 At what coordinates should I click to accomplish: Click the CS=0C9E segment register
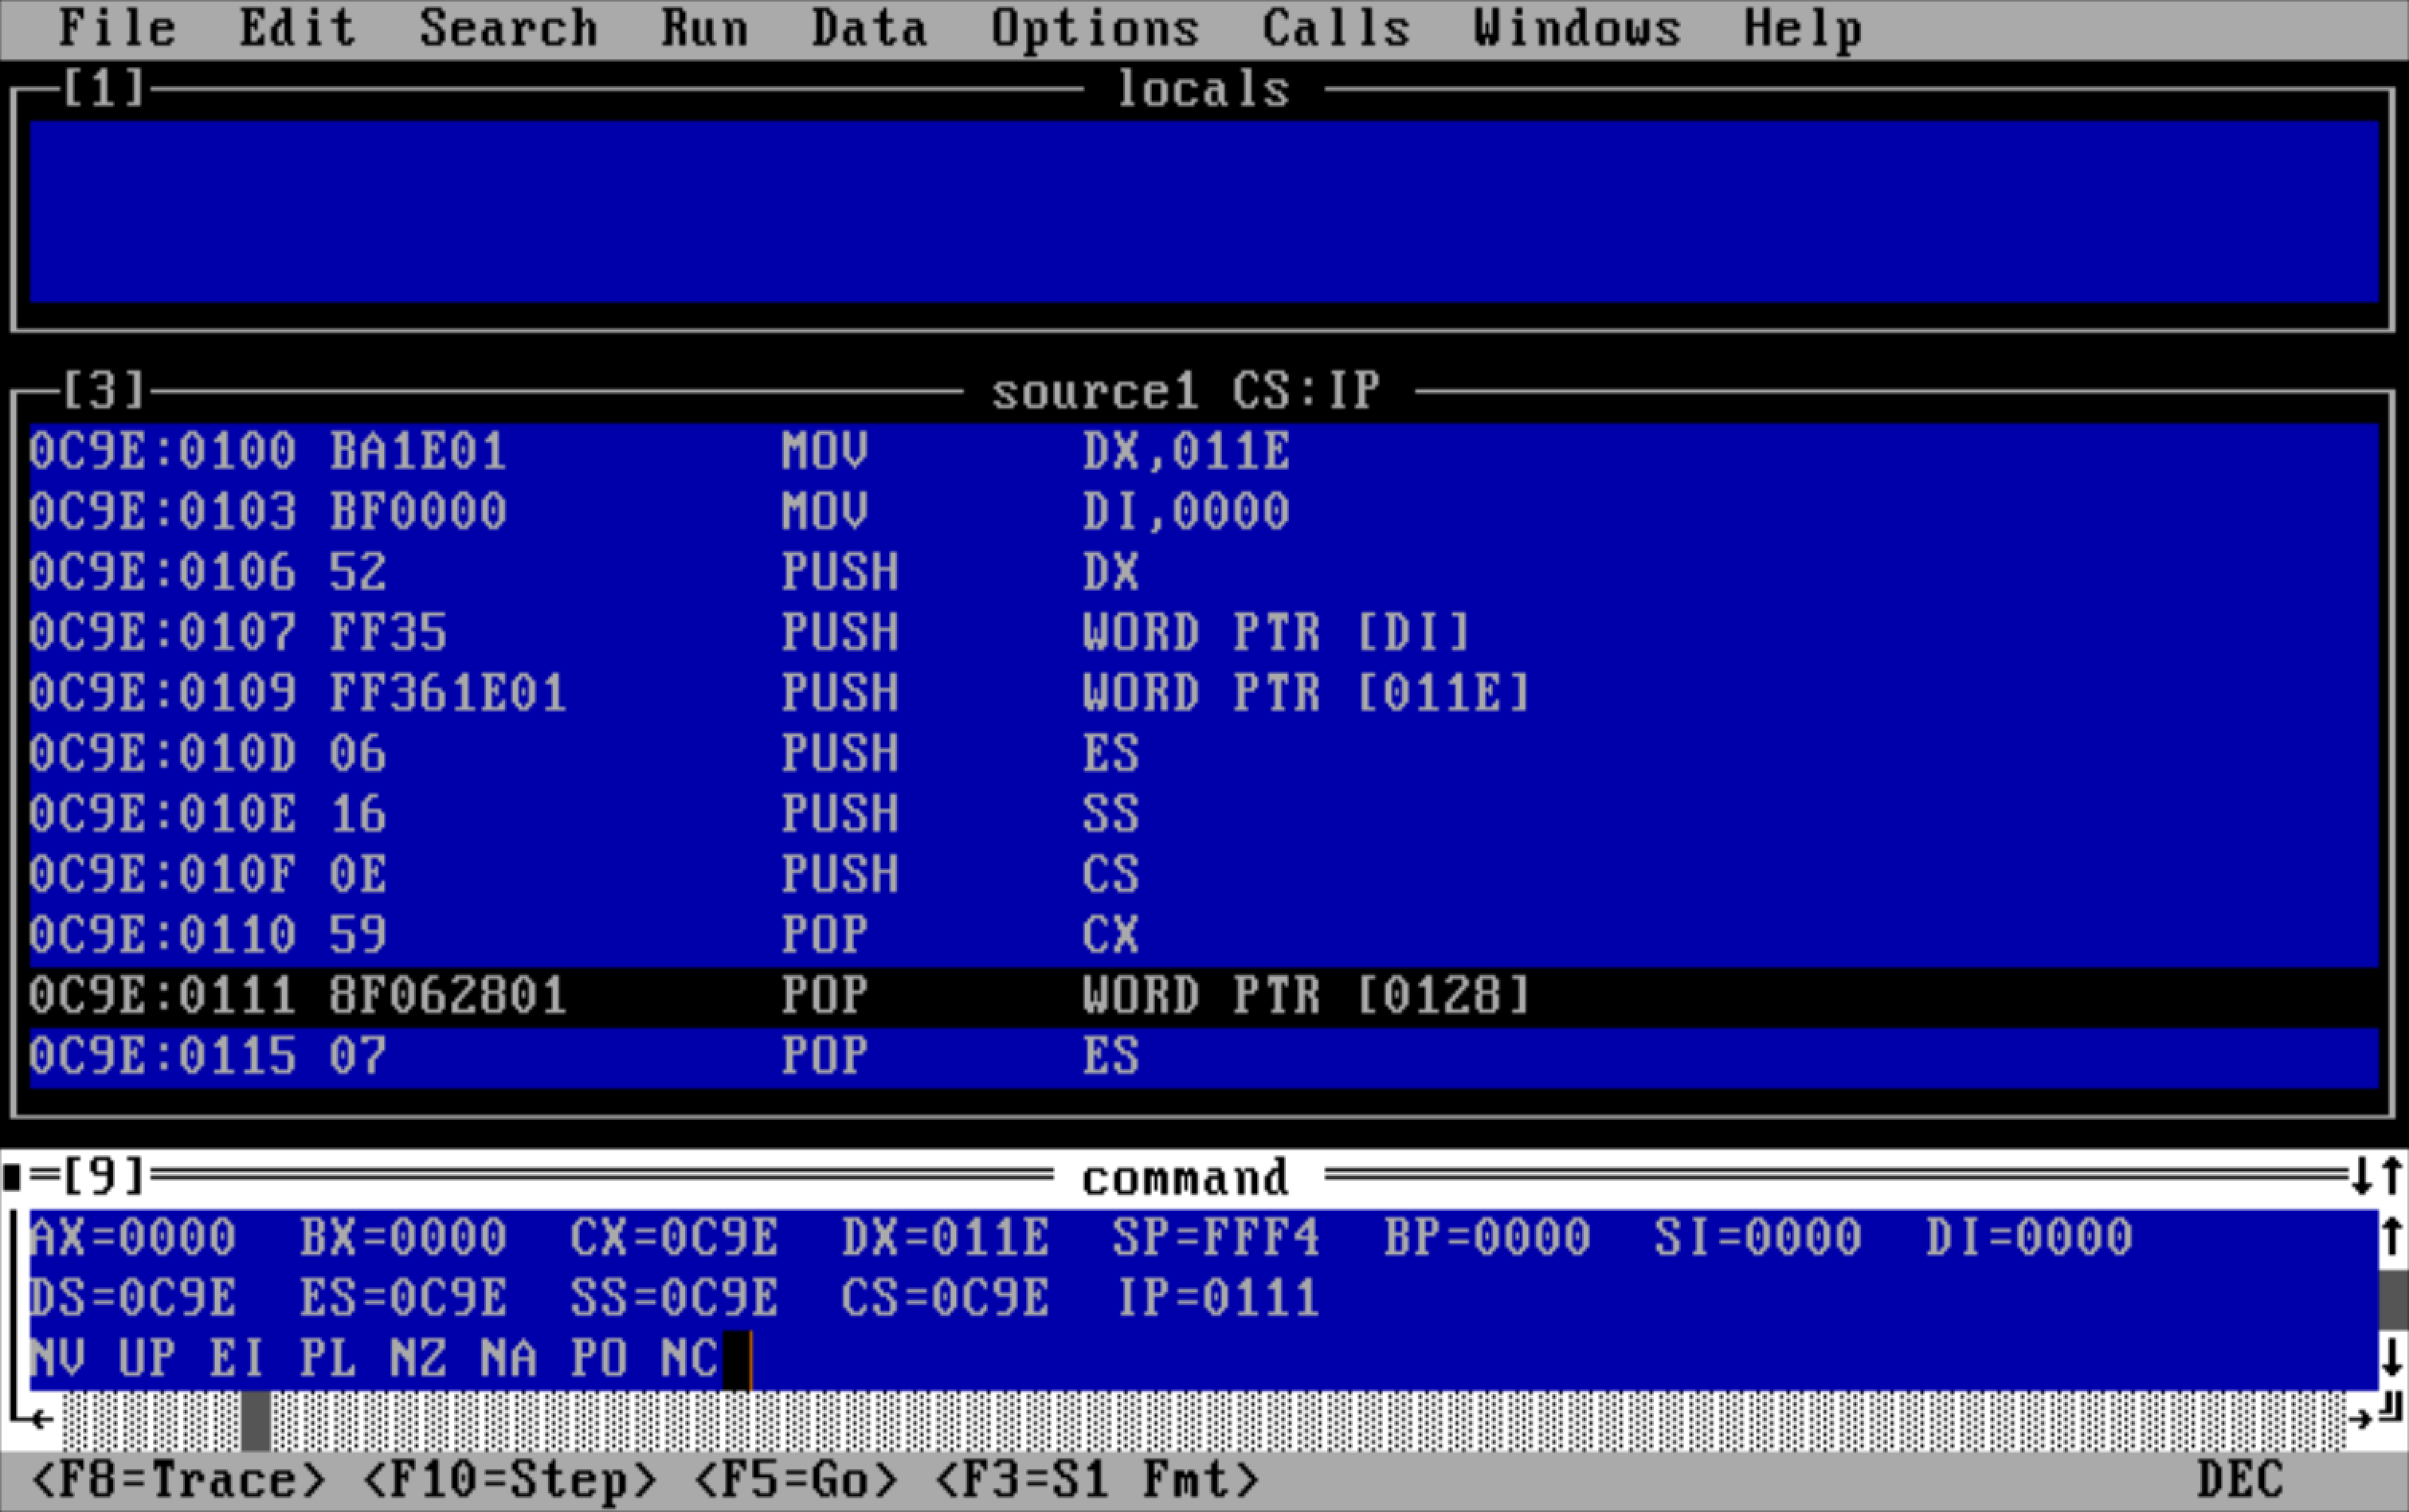(x=946, y=1298)
